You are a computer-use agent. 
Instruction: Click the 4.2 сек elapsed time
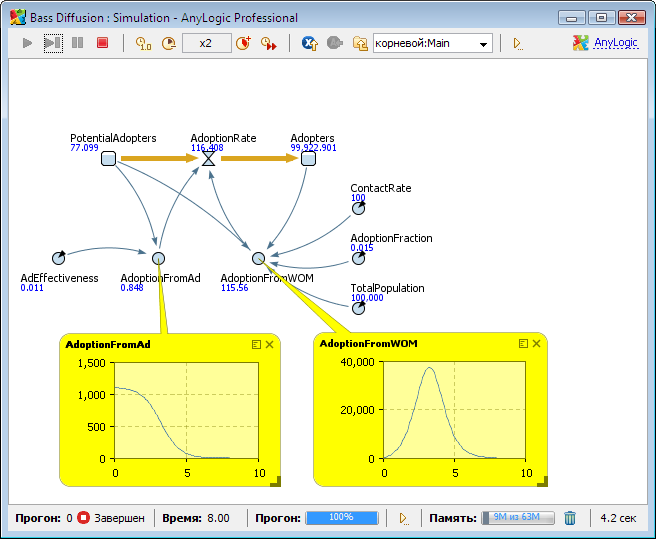(x=618, y=518)
